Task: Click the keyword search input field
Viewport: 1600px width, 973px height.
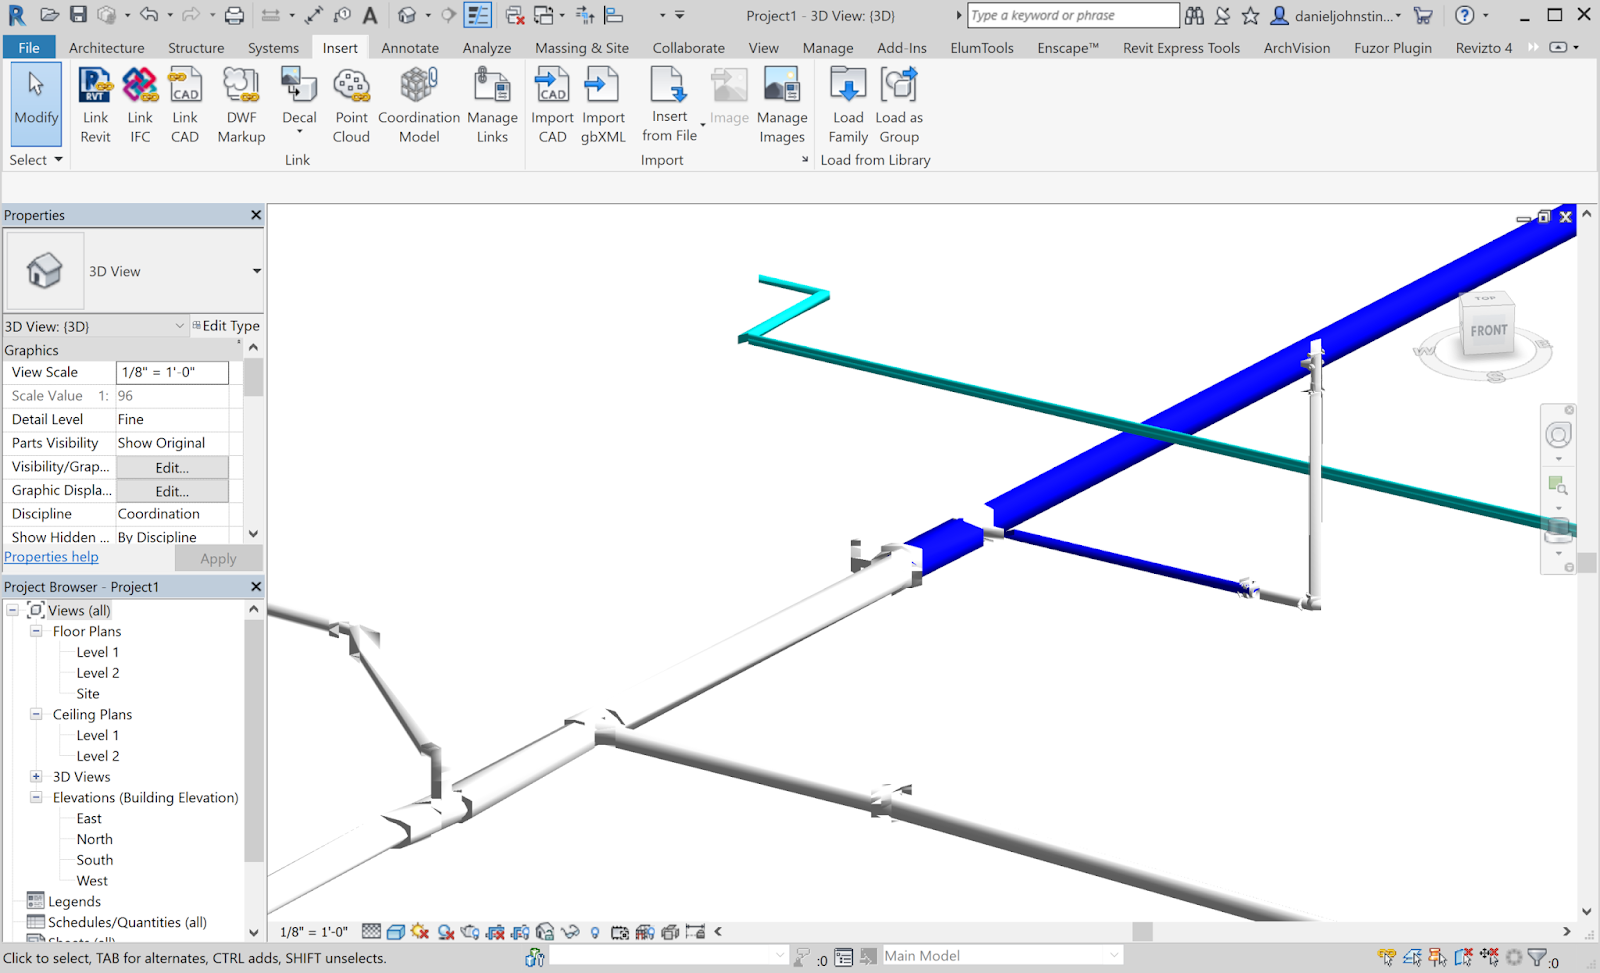Action: tap(1072, 15)
